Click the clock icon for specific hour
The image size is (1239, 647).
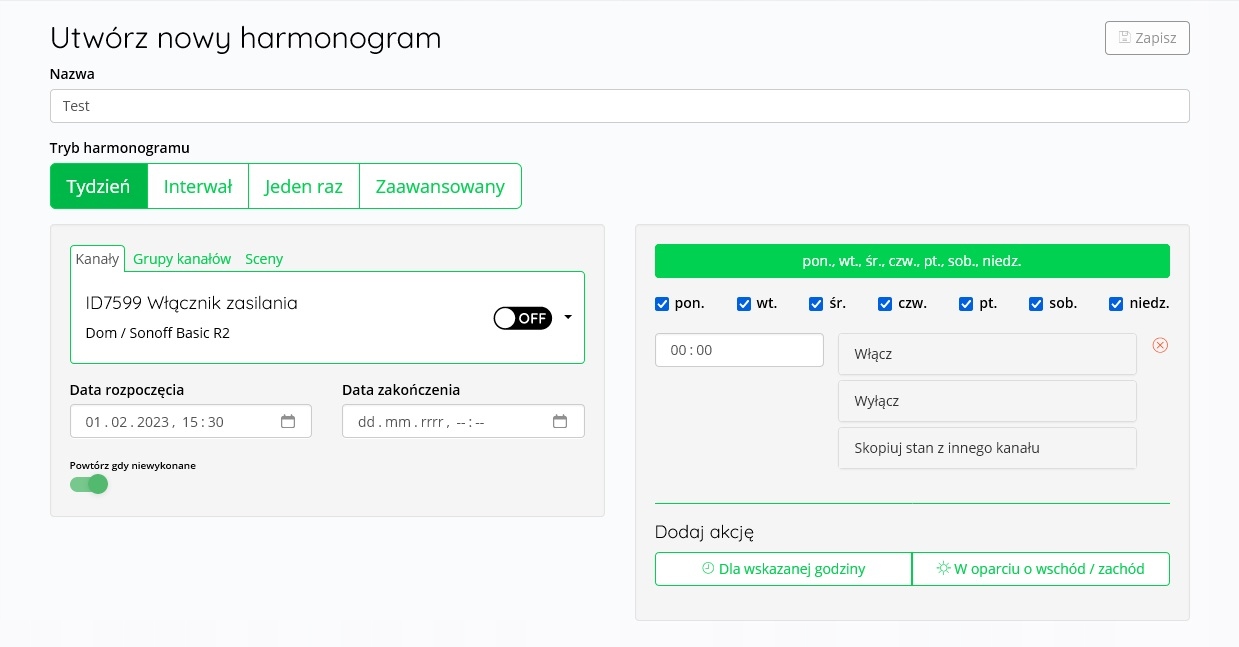[x=708, y=568]
